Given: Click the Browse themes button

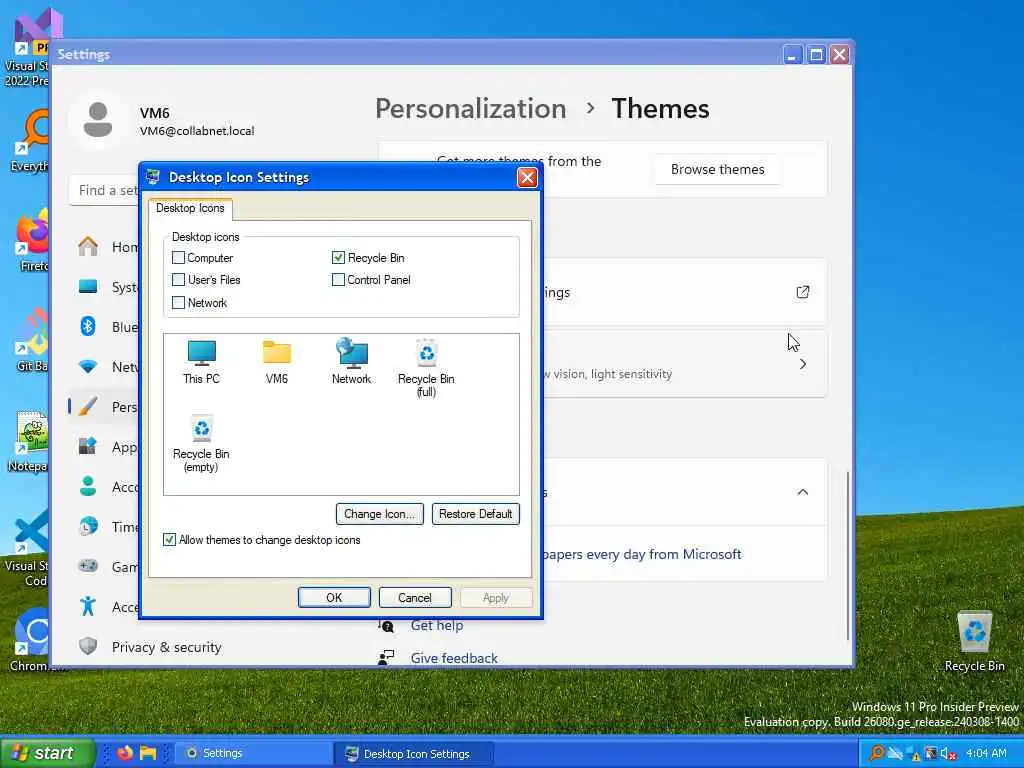Looking at the screenshot, I should point(717,169).
